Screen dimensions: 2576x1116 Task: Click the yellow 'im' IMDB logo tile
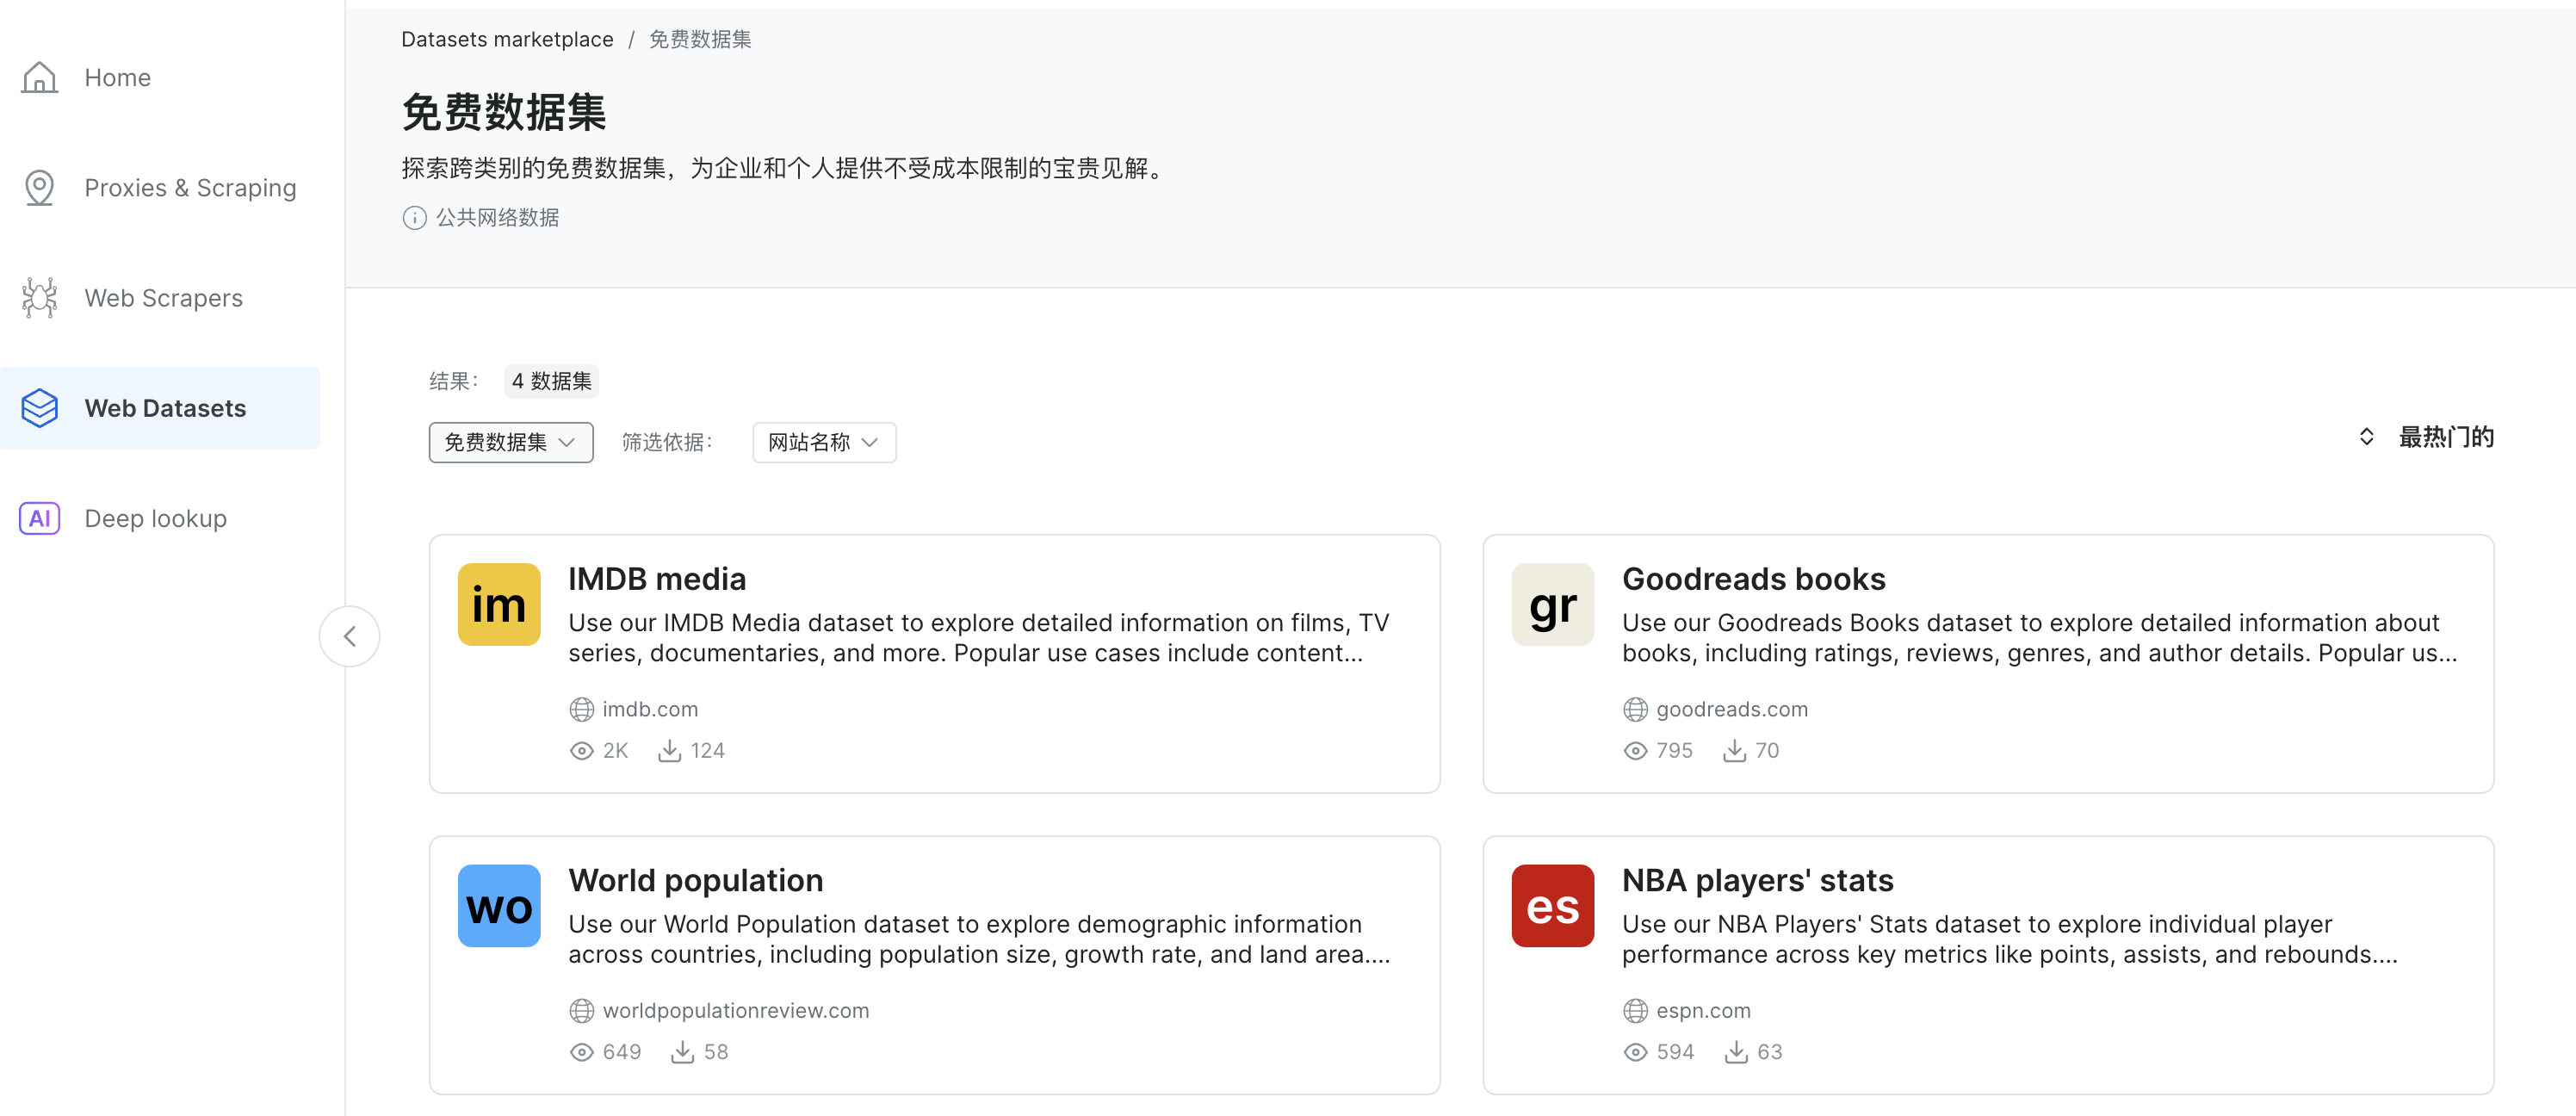(x=499, y=604)
